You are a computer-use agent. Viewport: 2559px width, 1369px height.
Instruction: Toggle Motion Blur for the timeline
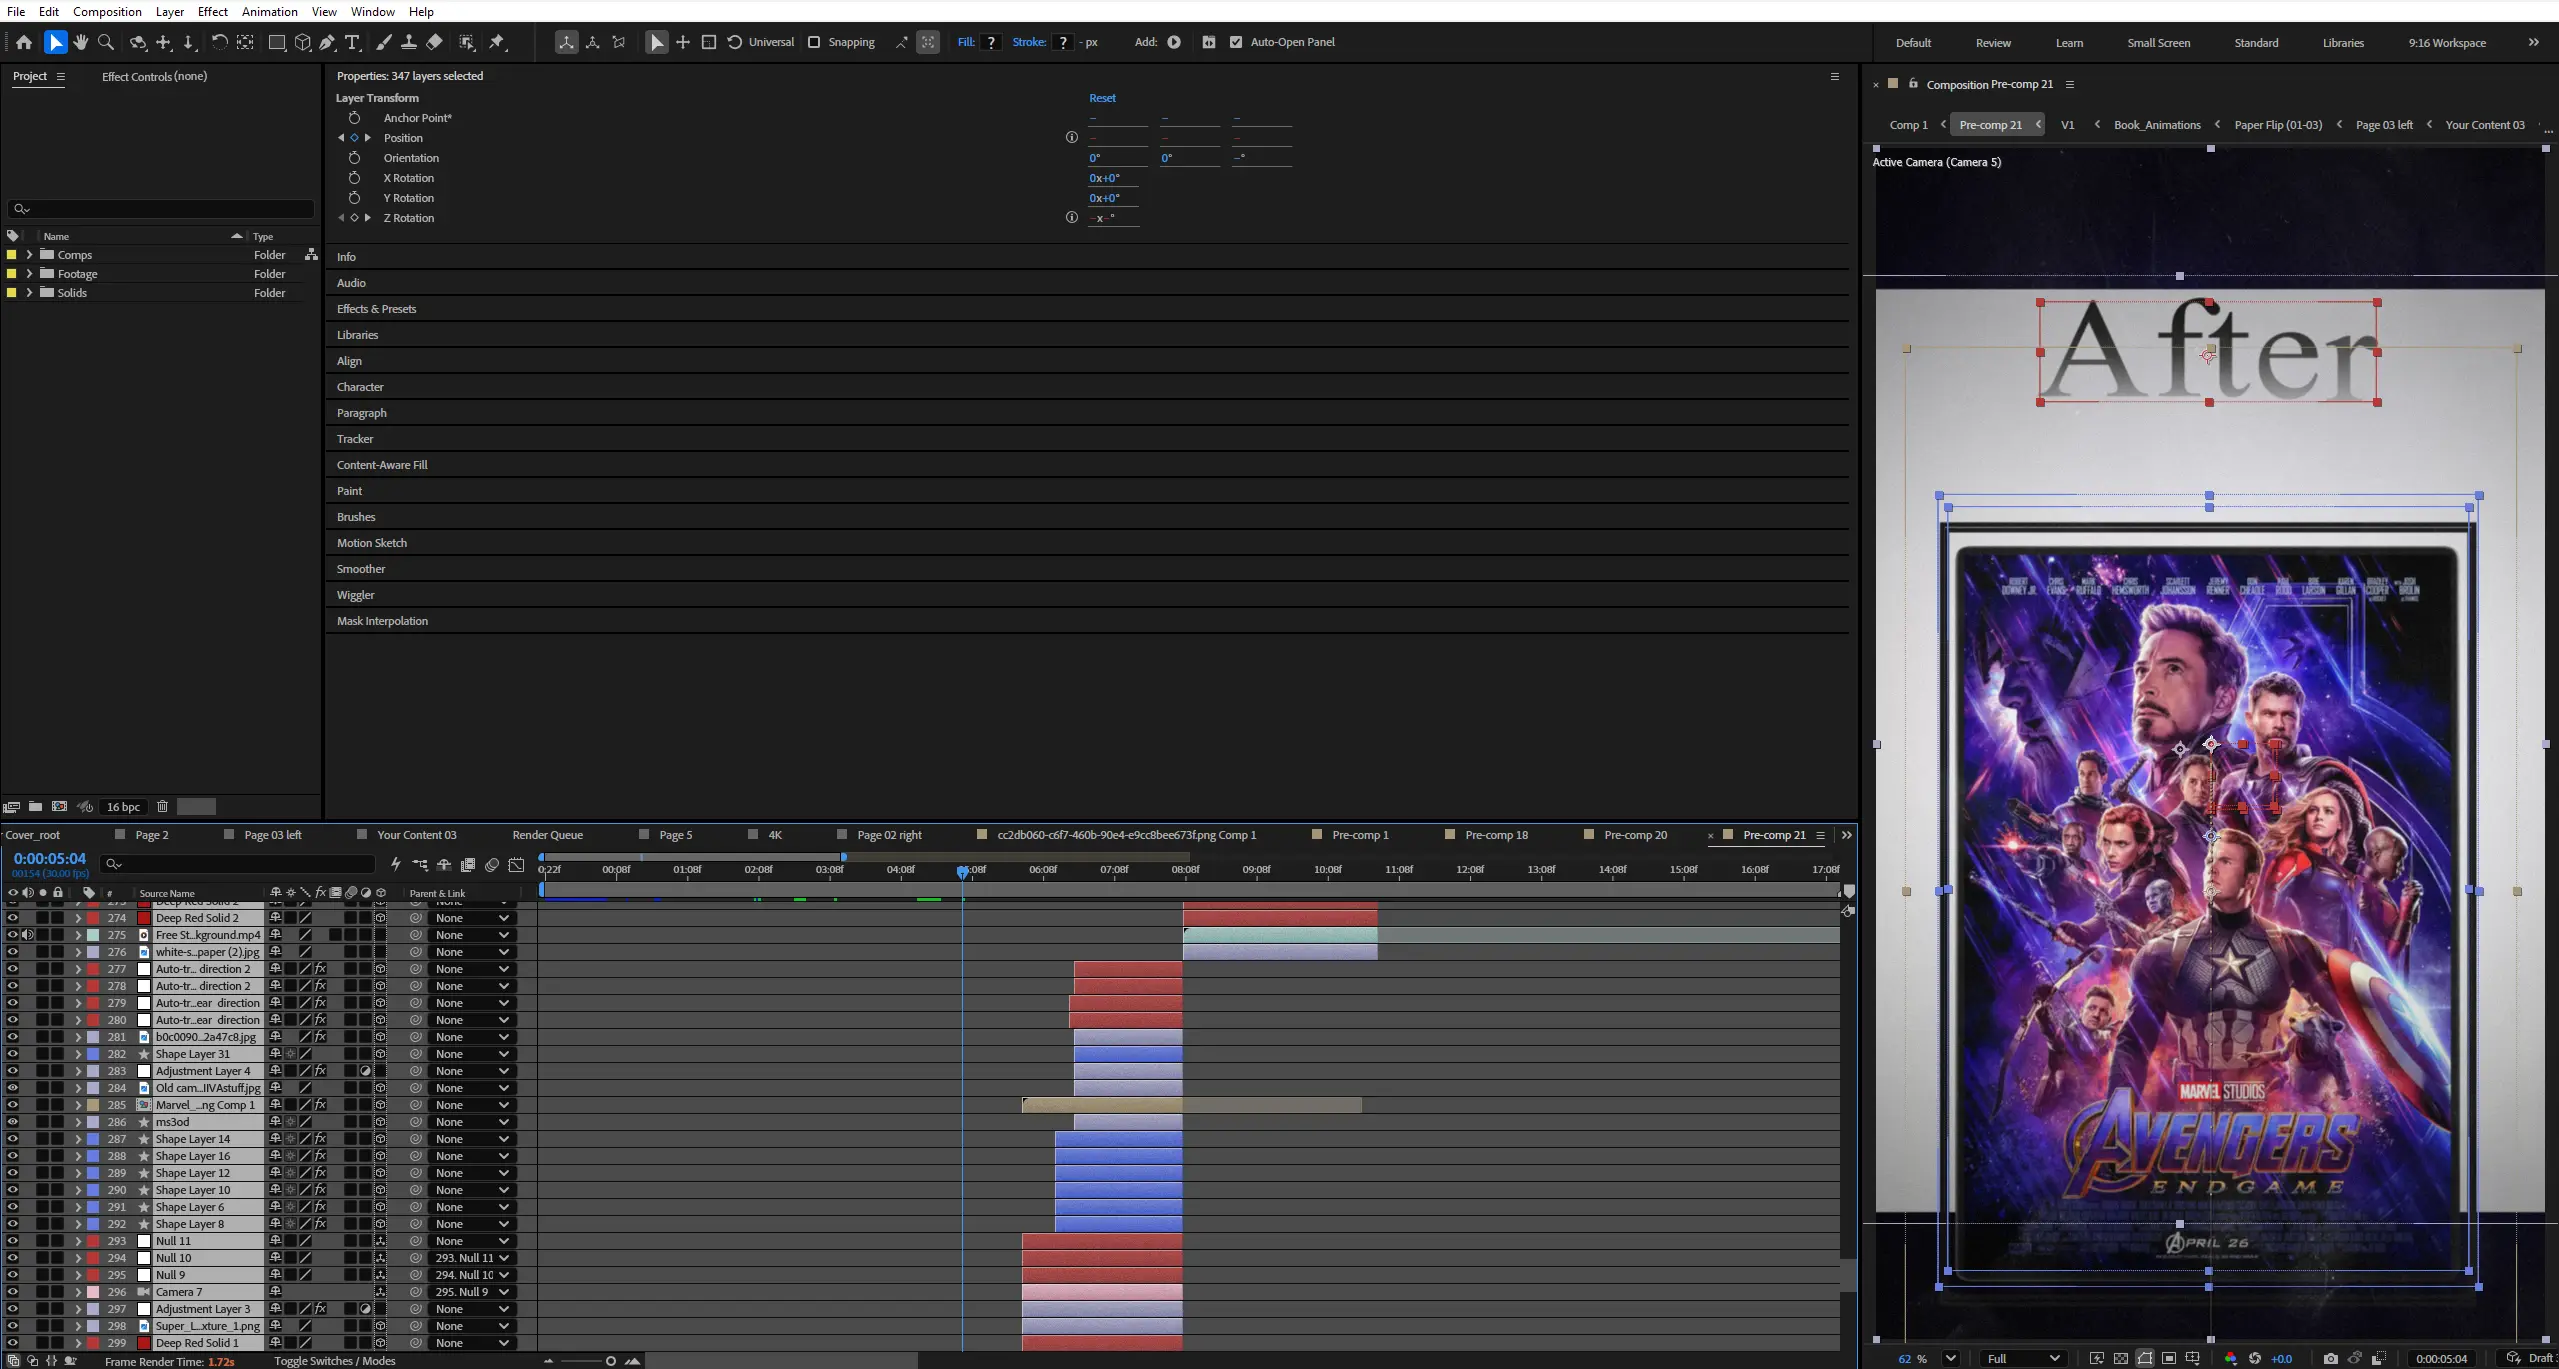coord(492,865)
